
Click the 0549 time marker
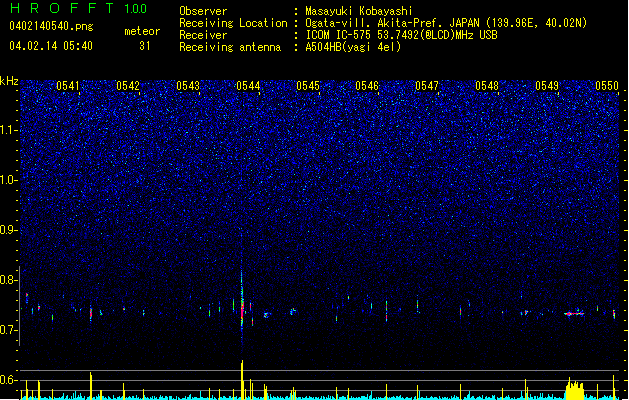[x=547, y=86]
